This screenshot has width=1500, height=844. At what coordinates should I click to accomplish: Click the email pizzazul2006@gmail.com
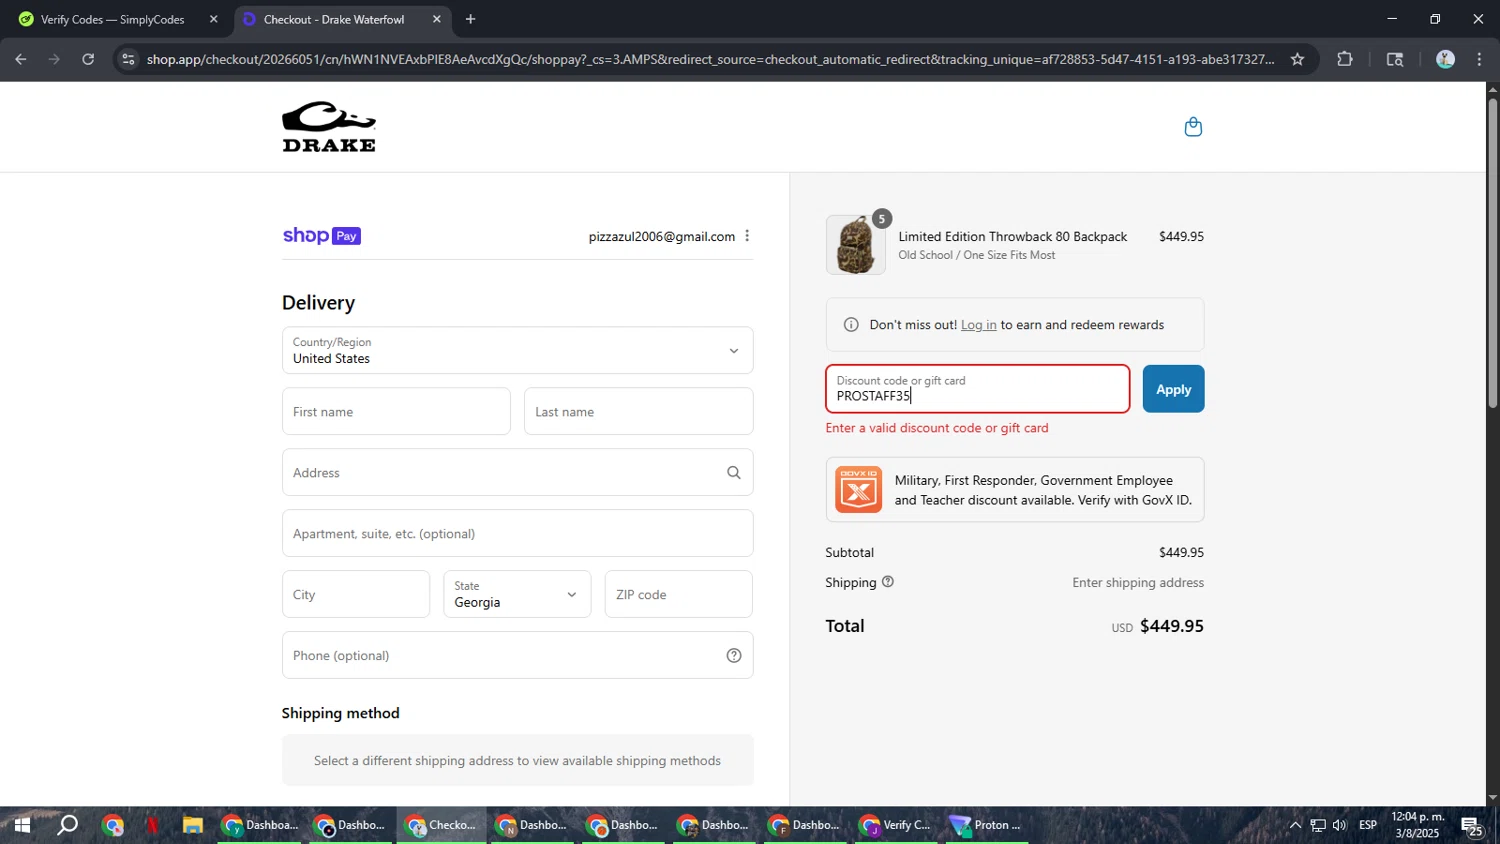pyautogui.click(x=661, y=237)
